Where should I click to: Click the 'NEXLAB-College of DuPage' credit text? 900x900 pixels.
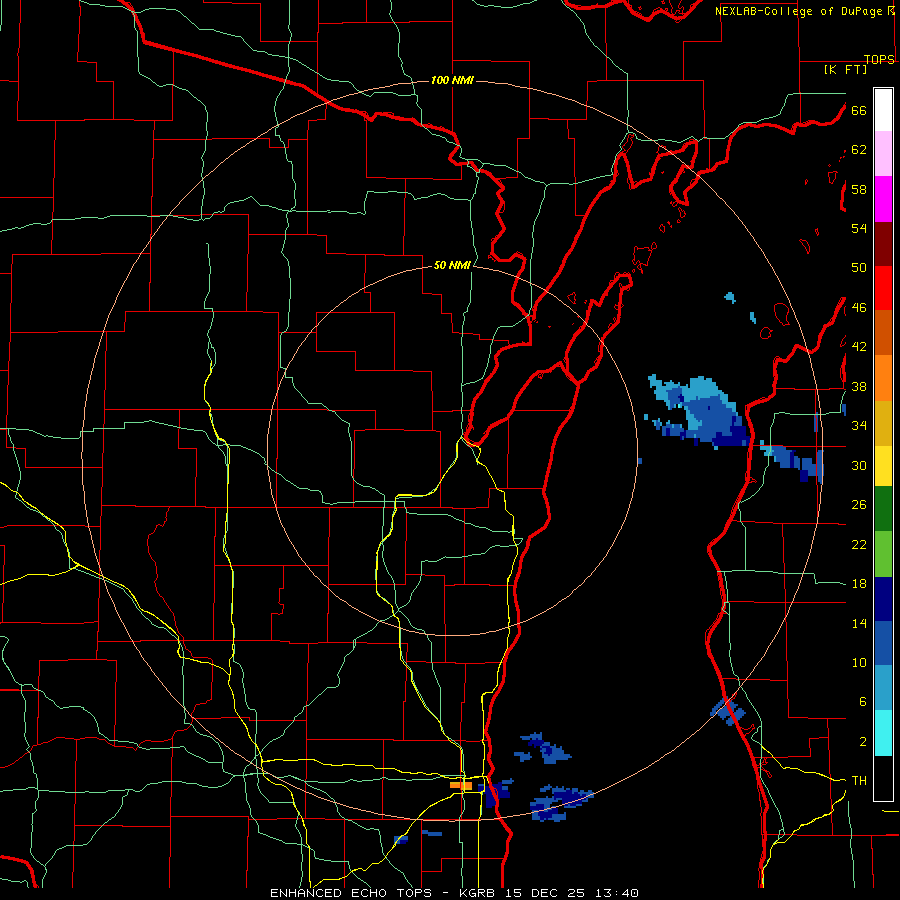click(x=798, y=11)
